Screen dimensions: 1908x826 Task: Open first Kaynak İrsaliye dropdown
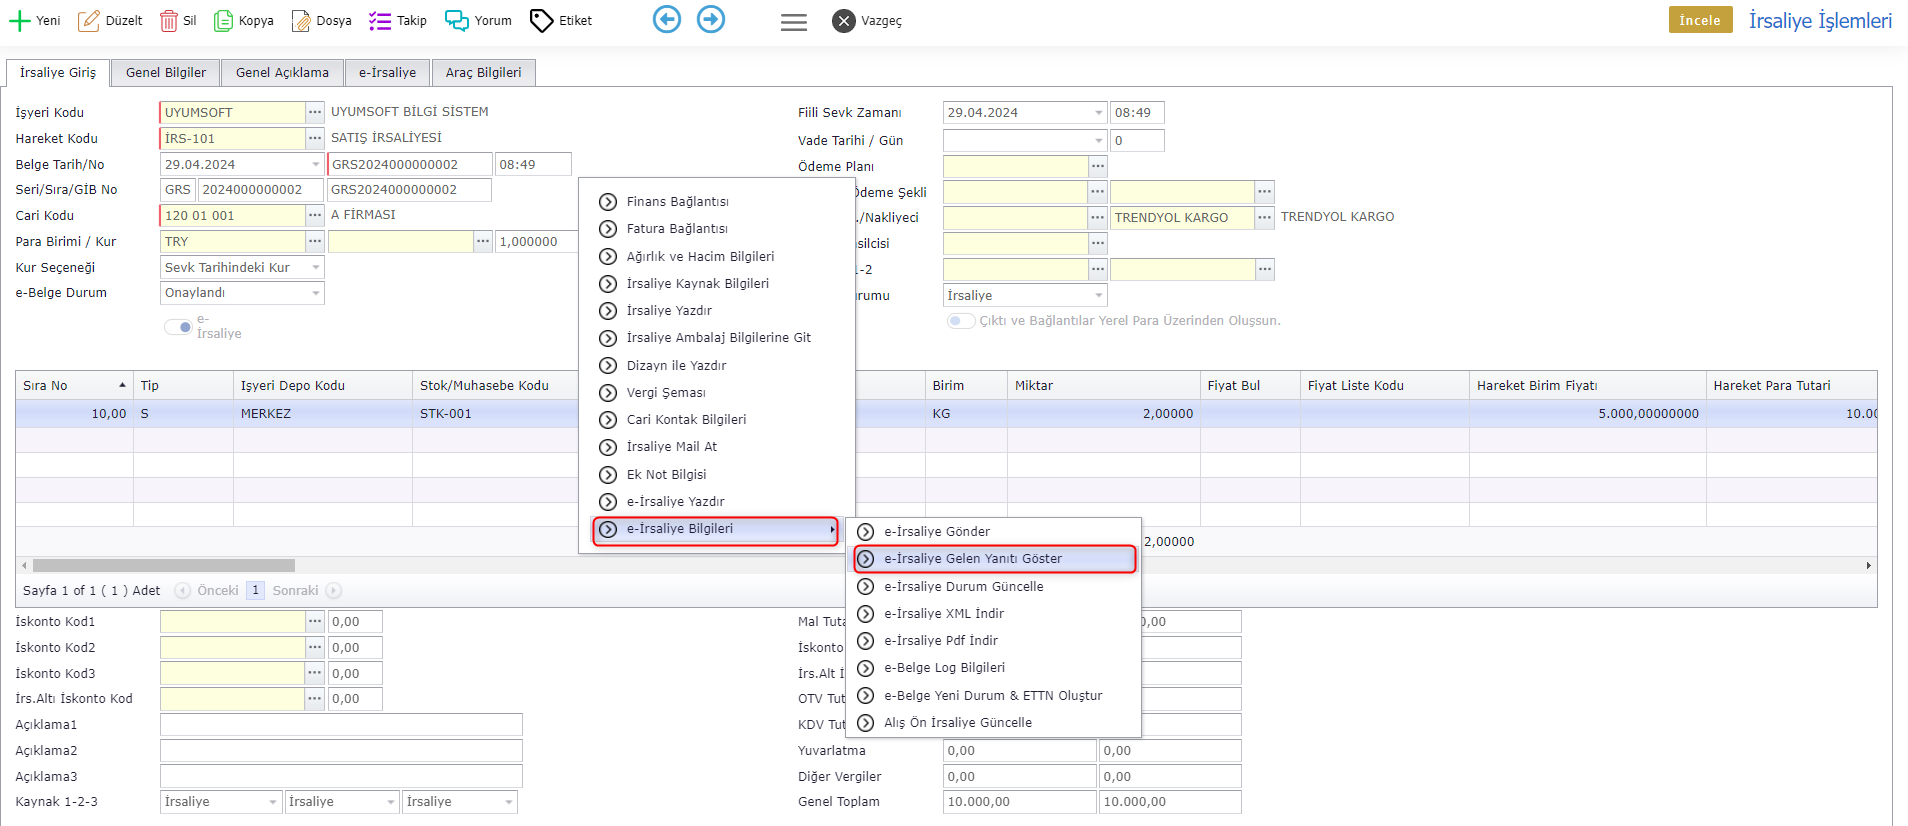pos(273,802)
